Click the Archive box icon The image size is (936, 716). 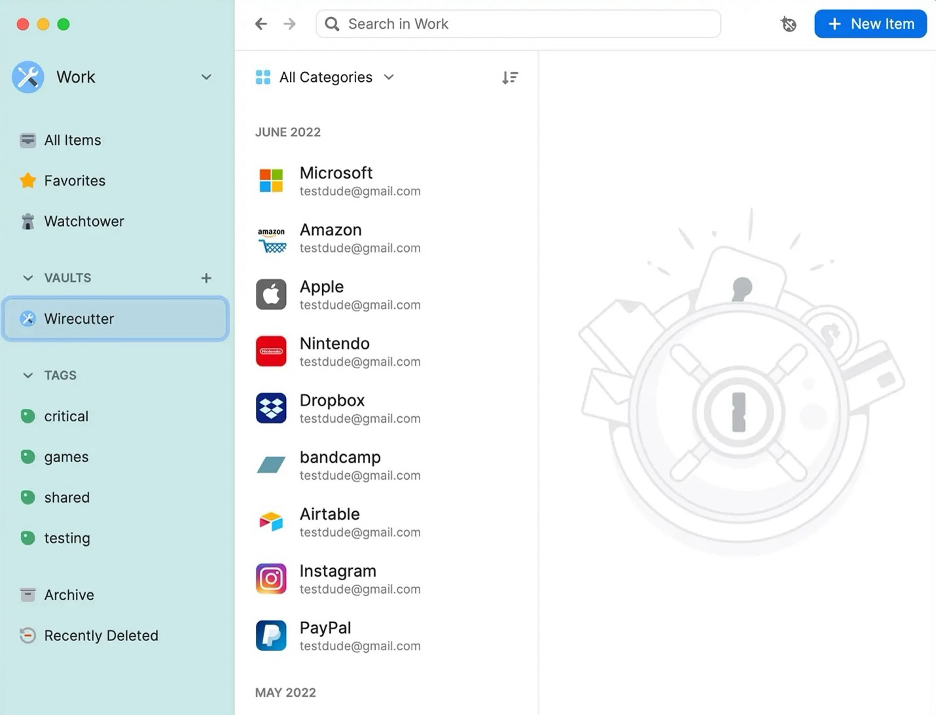click(x=26, y=594)
